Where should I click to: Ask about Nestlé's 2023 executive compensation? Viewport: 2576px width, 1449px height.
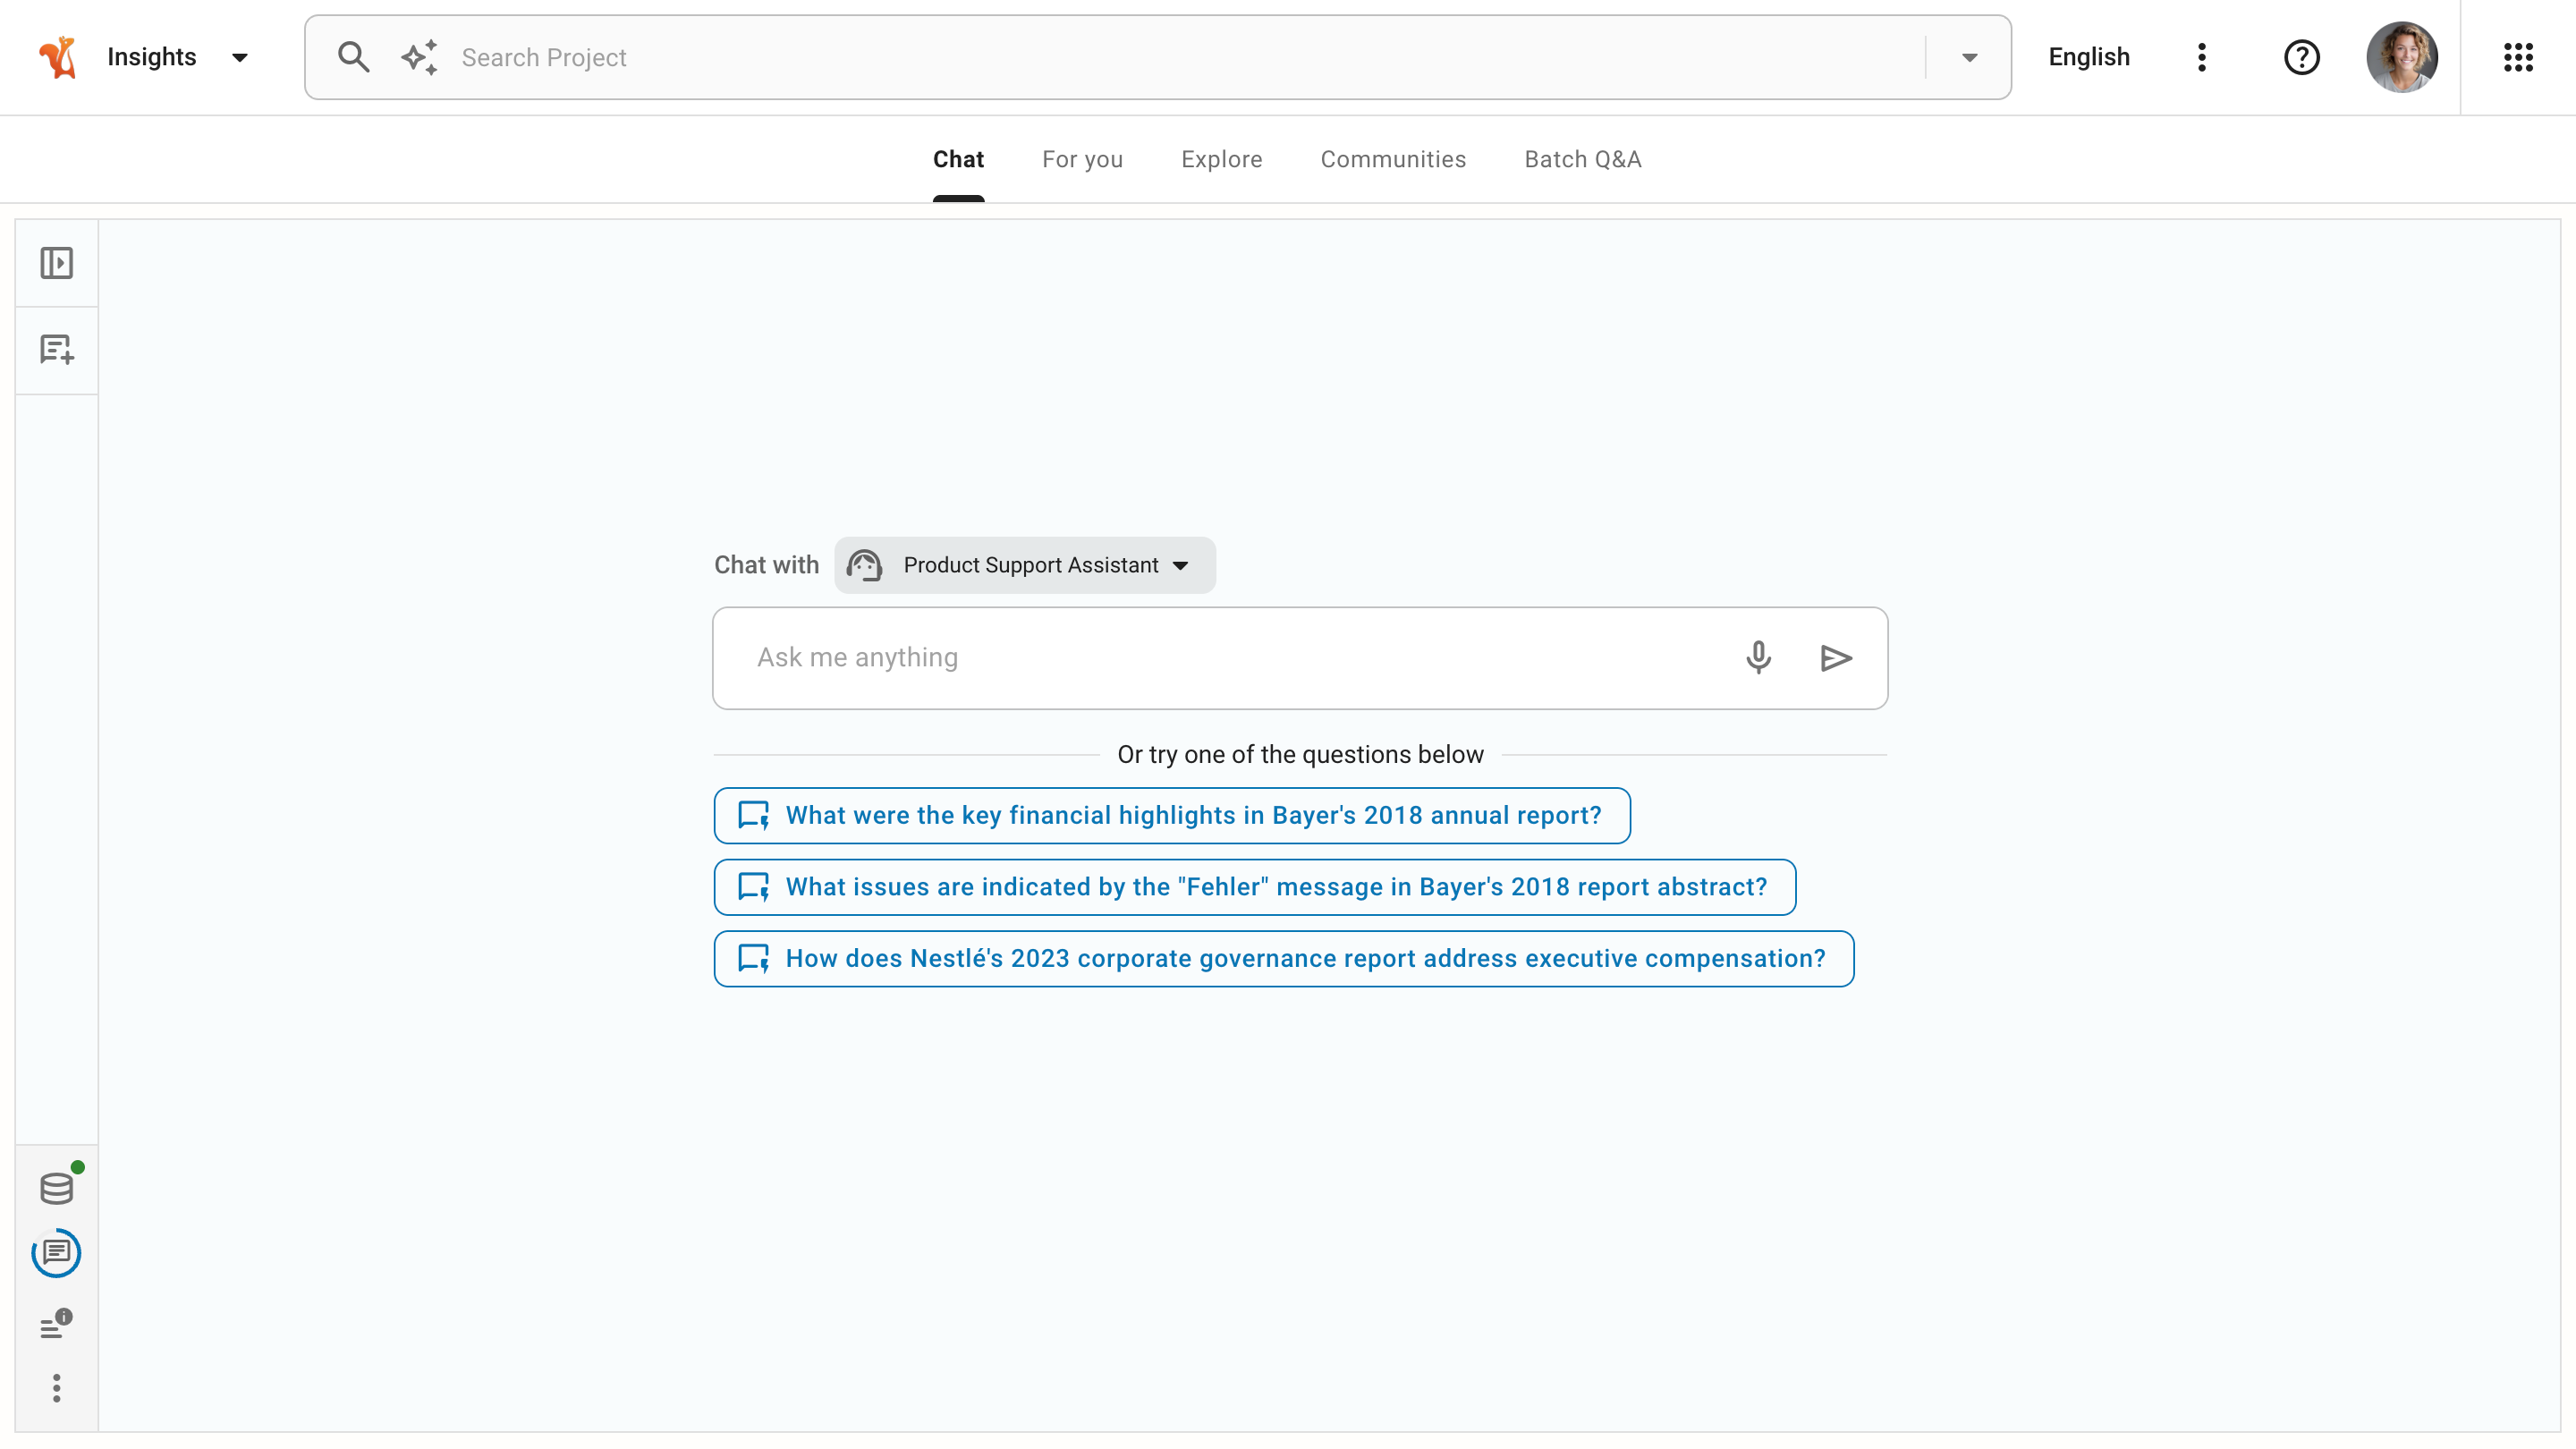point(1283,958)
